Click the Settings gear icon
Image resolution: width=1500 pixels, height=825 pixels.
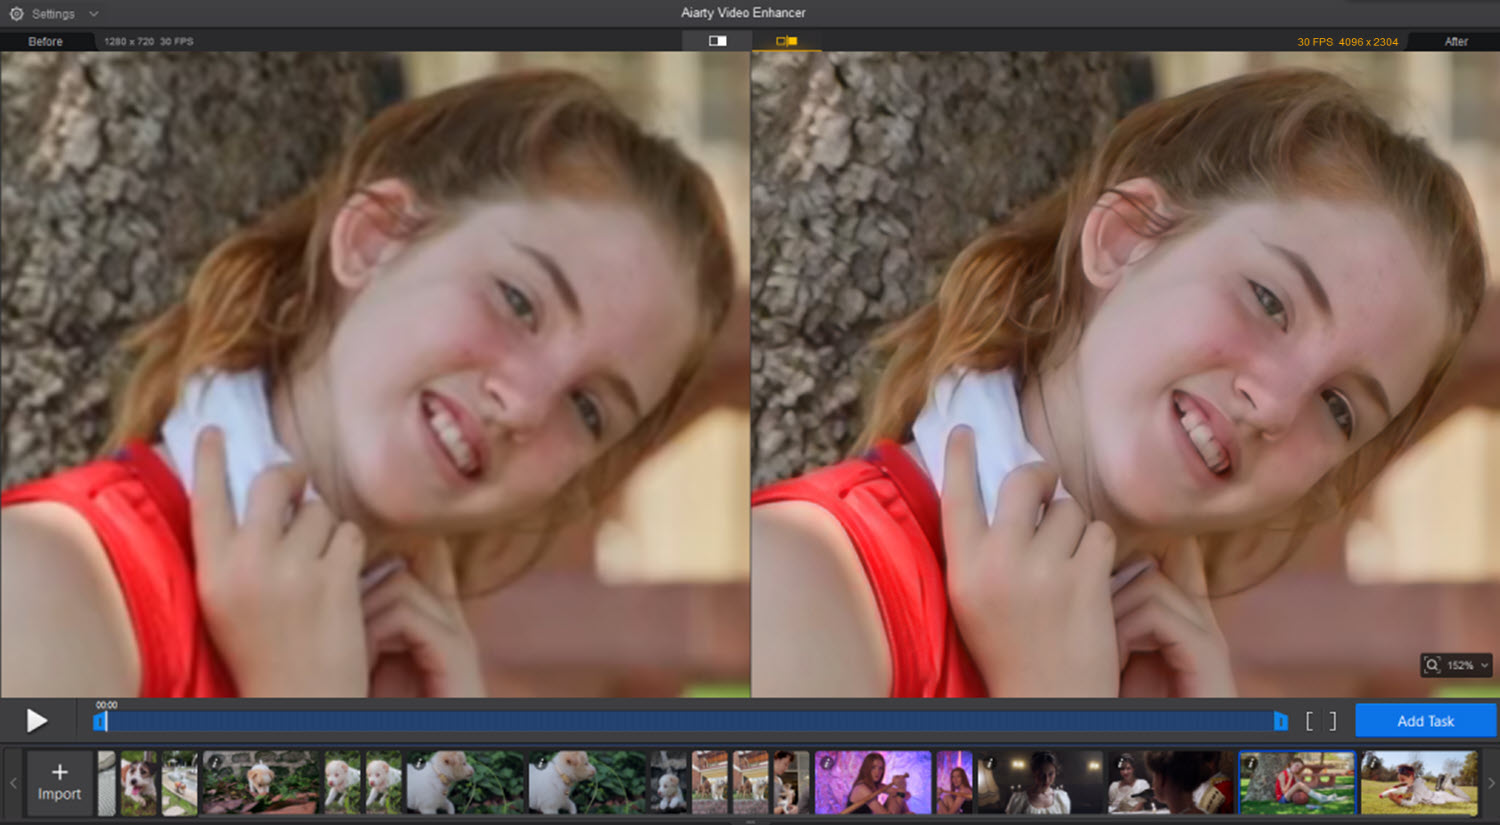pyautogui.click(x=16, y=14)
